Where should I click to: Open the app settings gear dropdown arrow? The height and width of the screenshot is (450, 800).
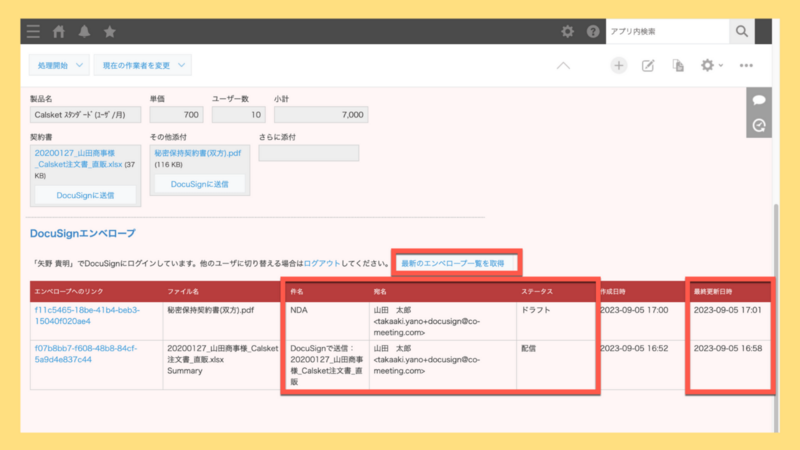pos(720,65)
